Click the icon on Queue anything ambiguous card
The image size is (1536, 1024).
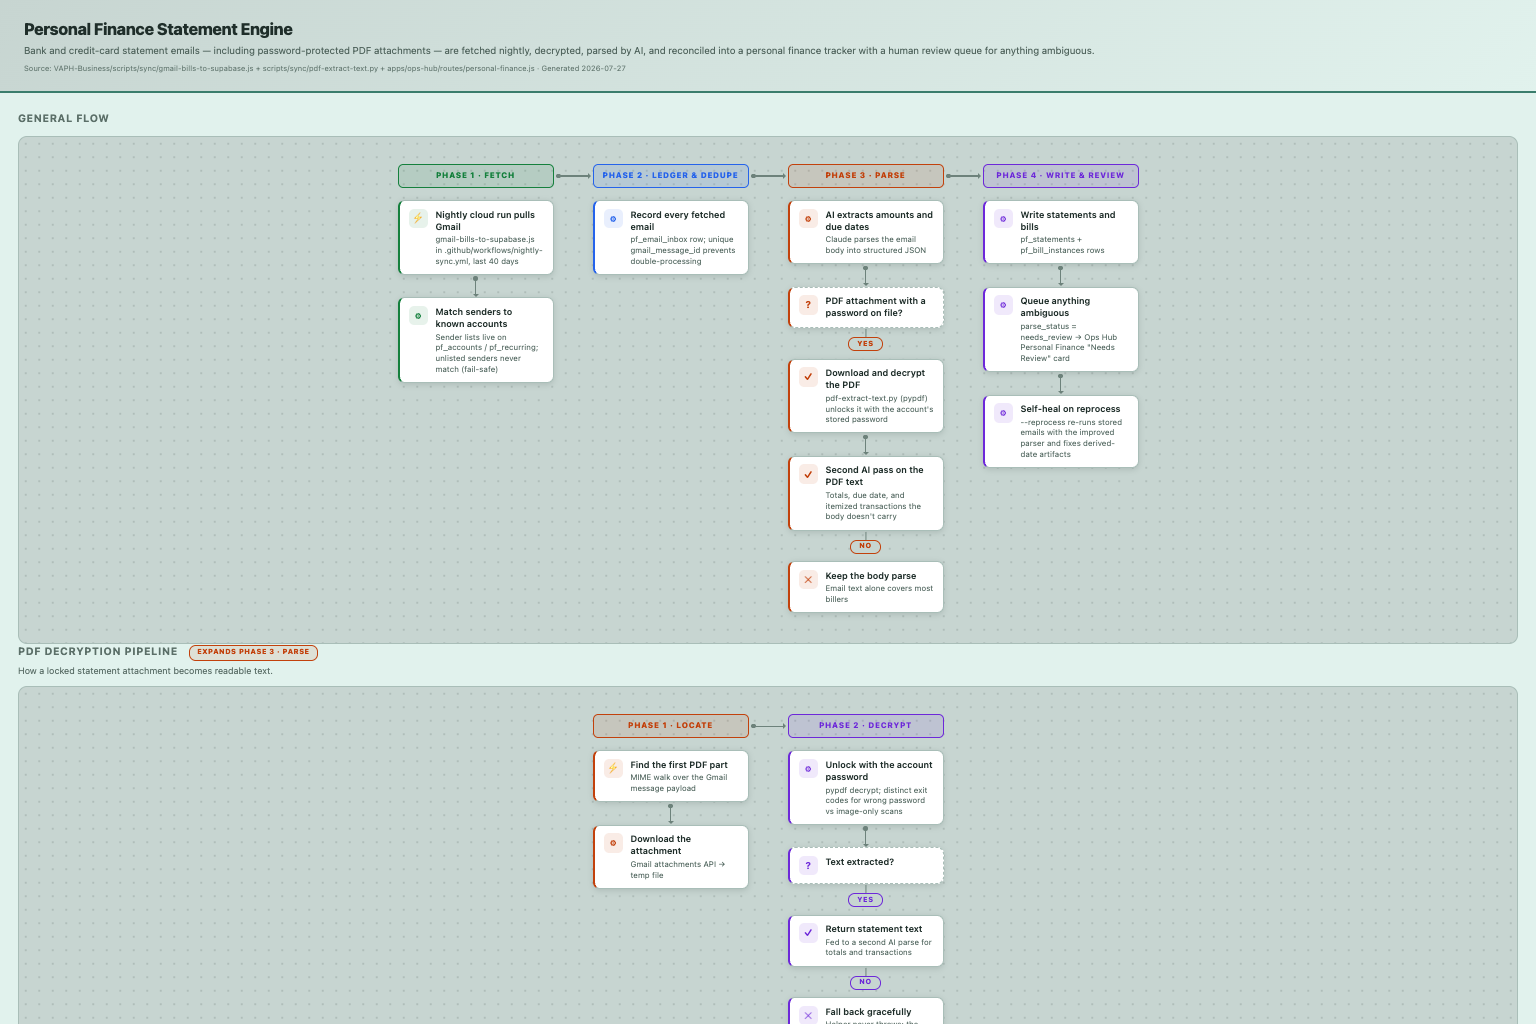[x=1003, y=305]
